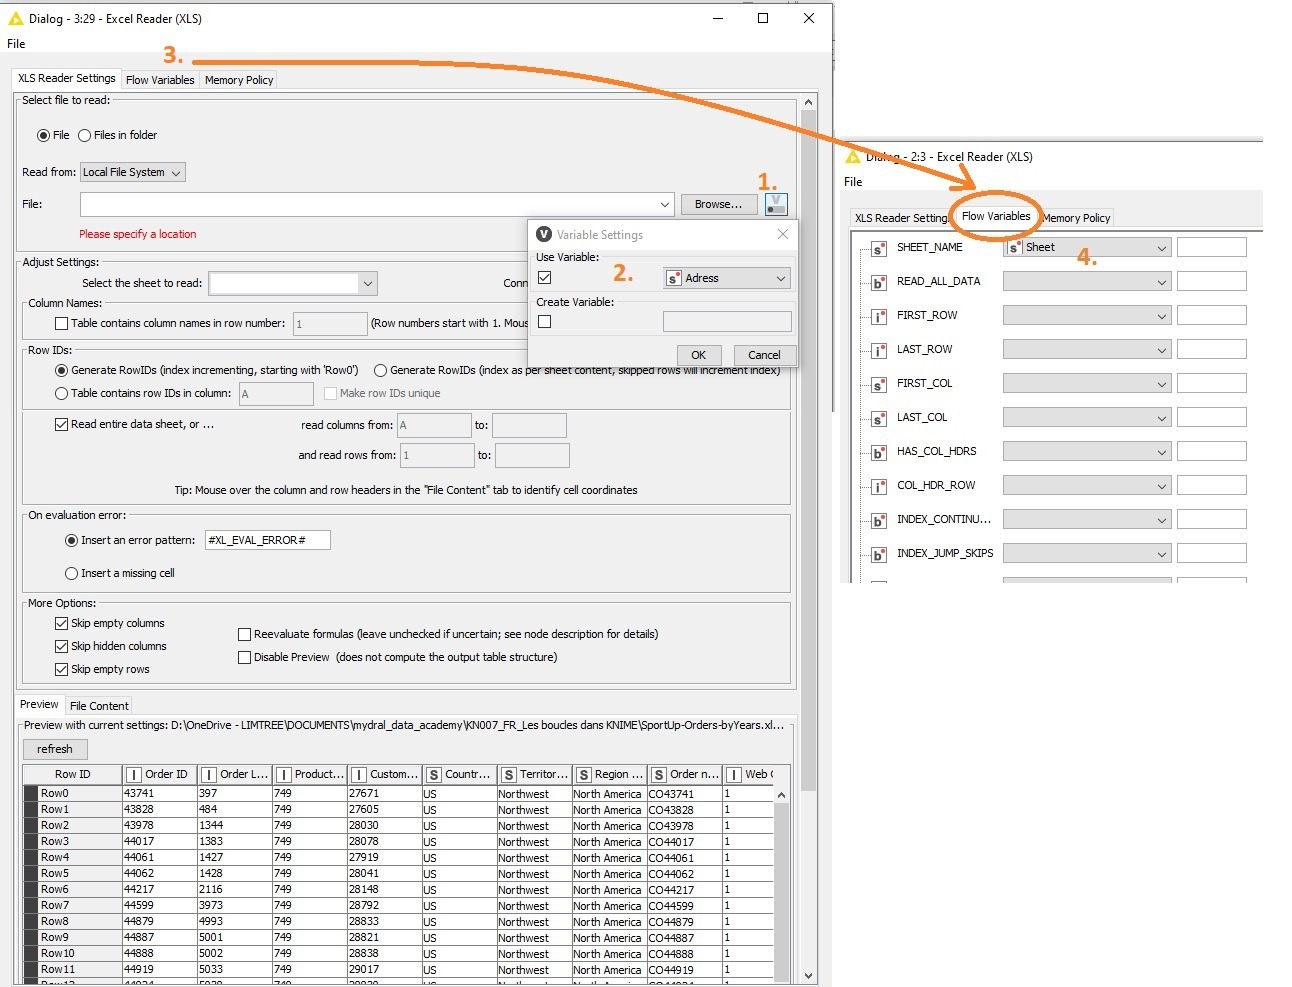Click the flow variable button beside Browse
Screen dimensions: 1292x987
click(776, 204)
